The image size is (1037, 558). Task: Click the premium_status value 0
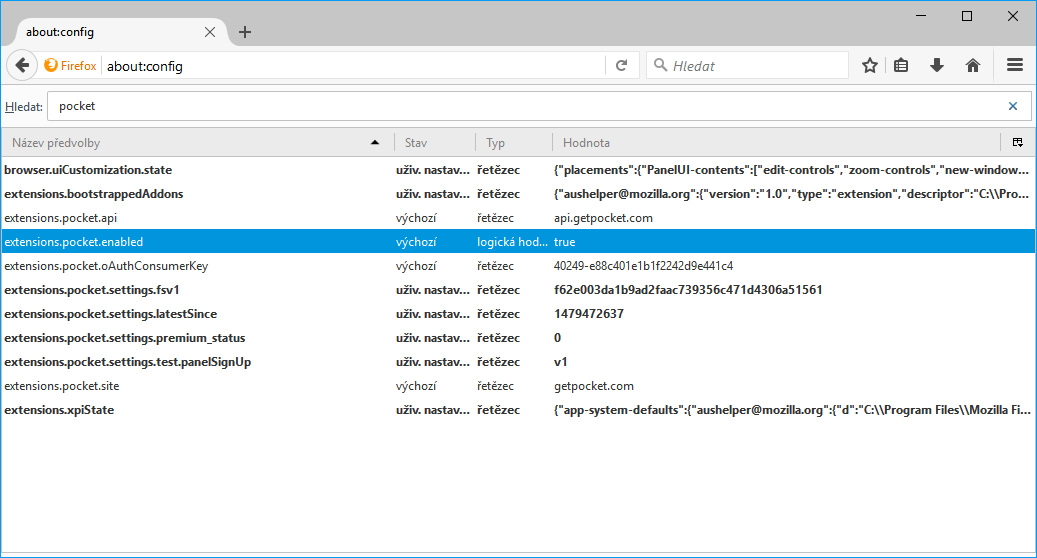pos(558,338)
